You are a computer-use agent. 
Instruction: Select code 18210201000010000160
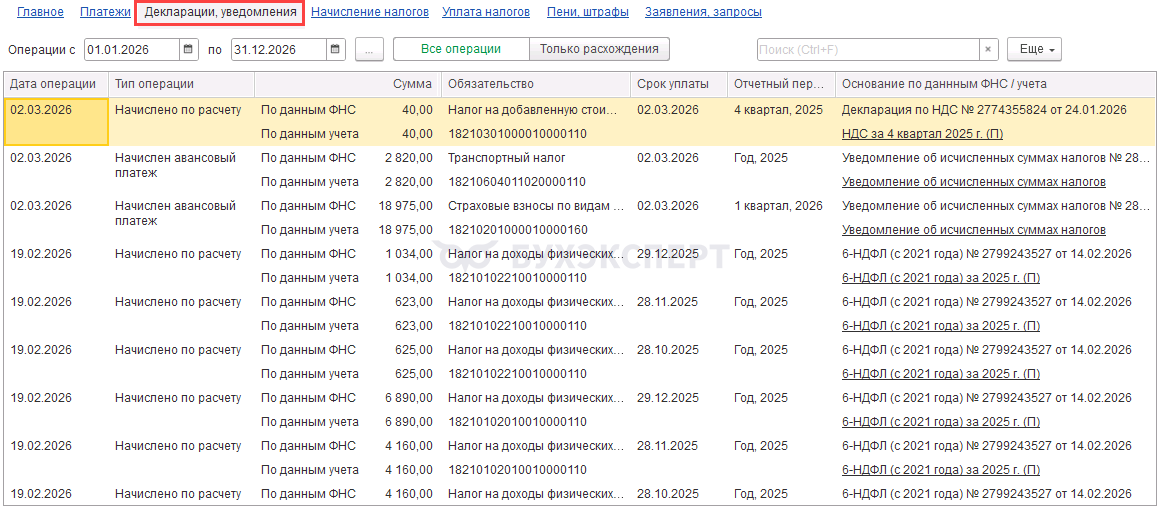(517, 230)
